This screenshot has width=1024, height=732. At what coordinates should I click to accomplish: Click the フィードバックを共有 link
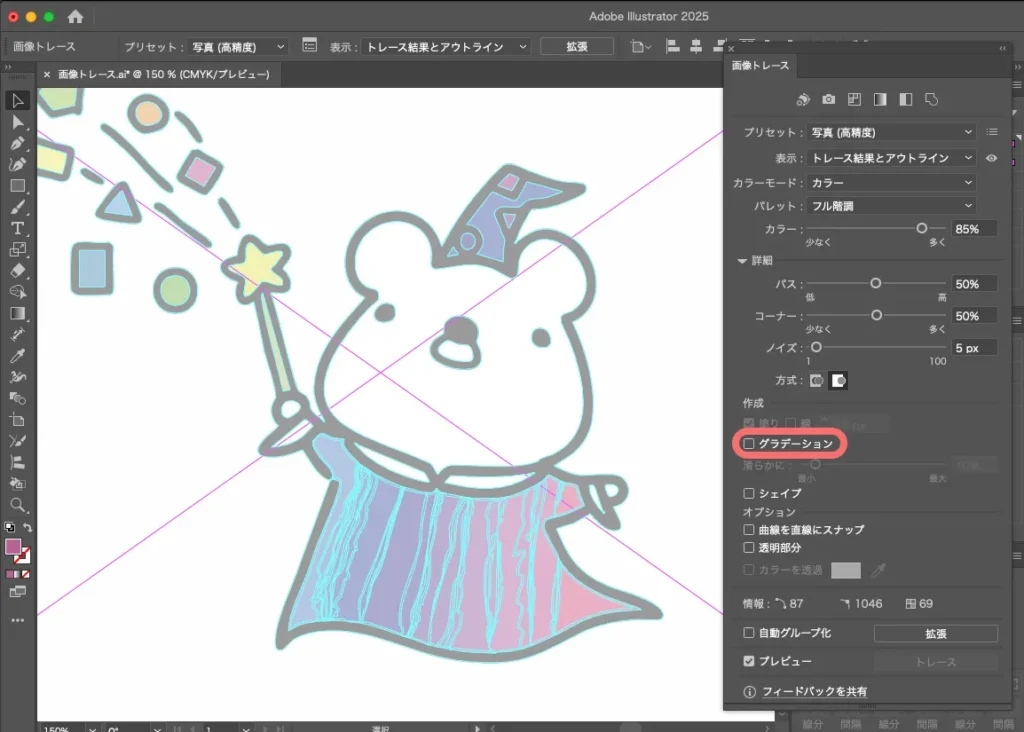click(x=814, y=691)
